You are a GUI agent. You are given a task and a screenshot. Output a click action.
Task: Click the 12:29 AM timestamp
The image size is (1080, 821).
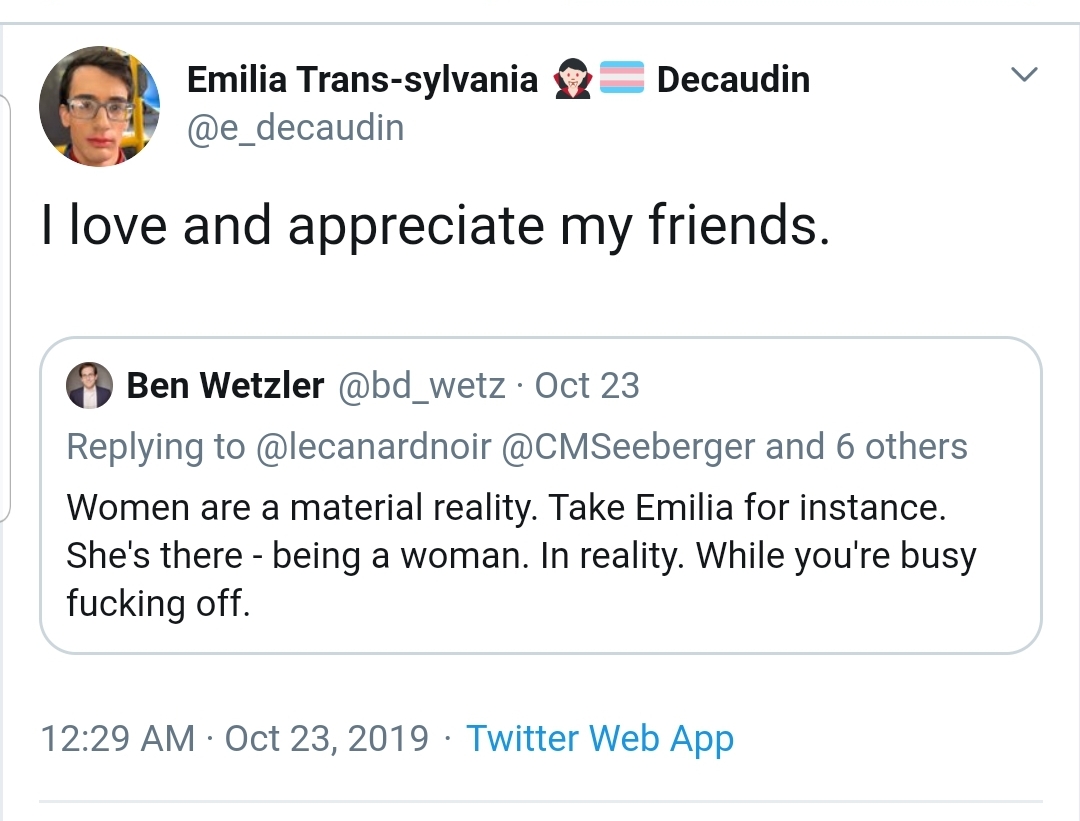click(x=117, y=739)
